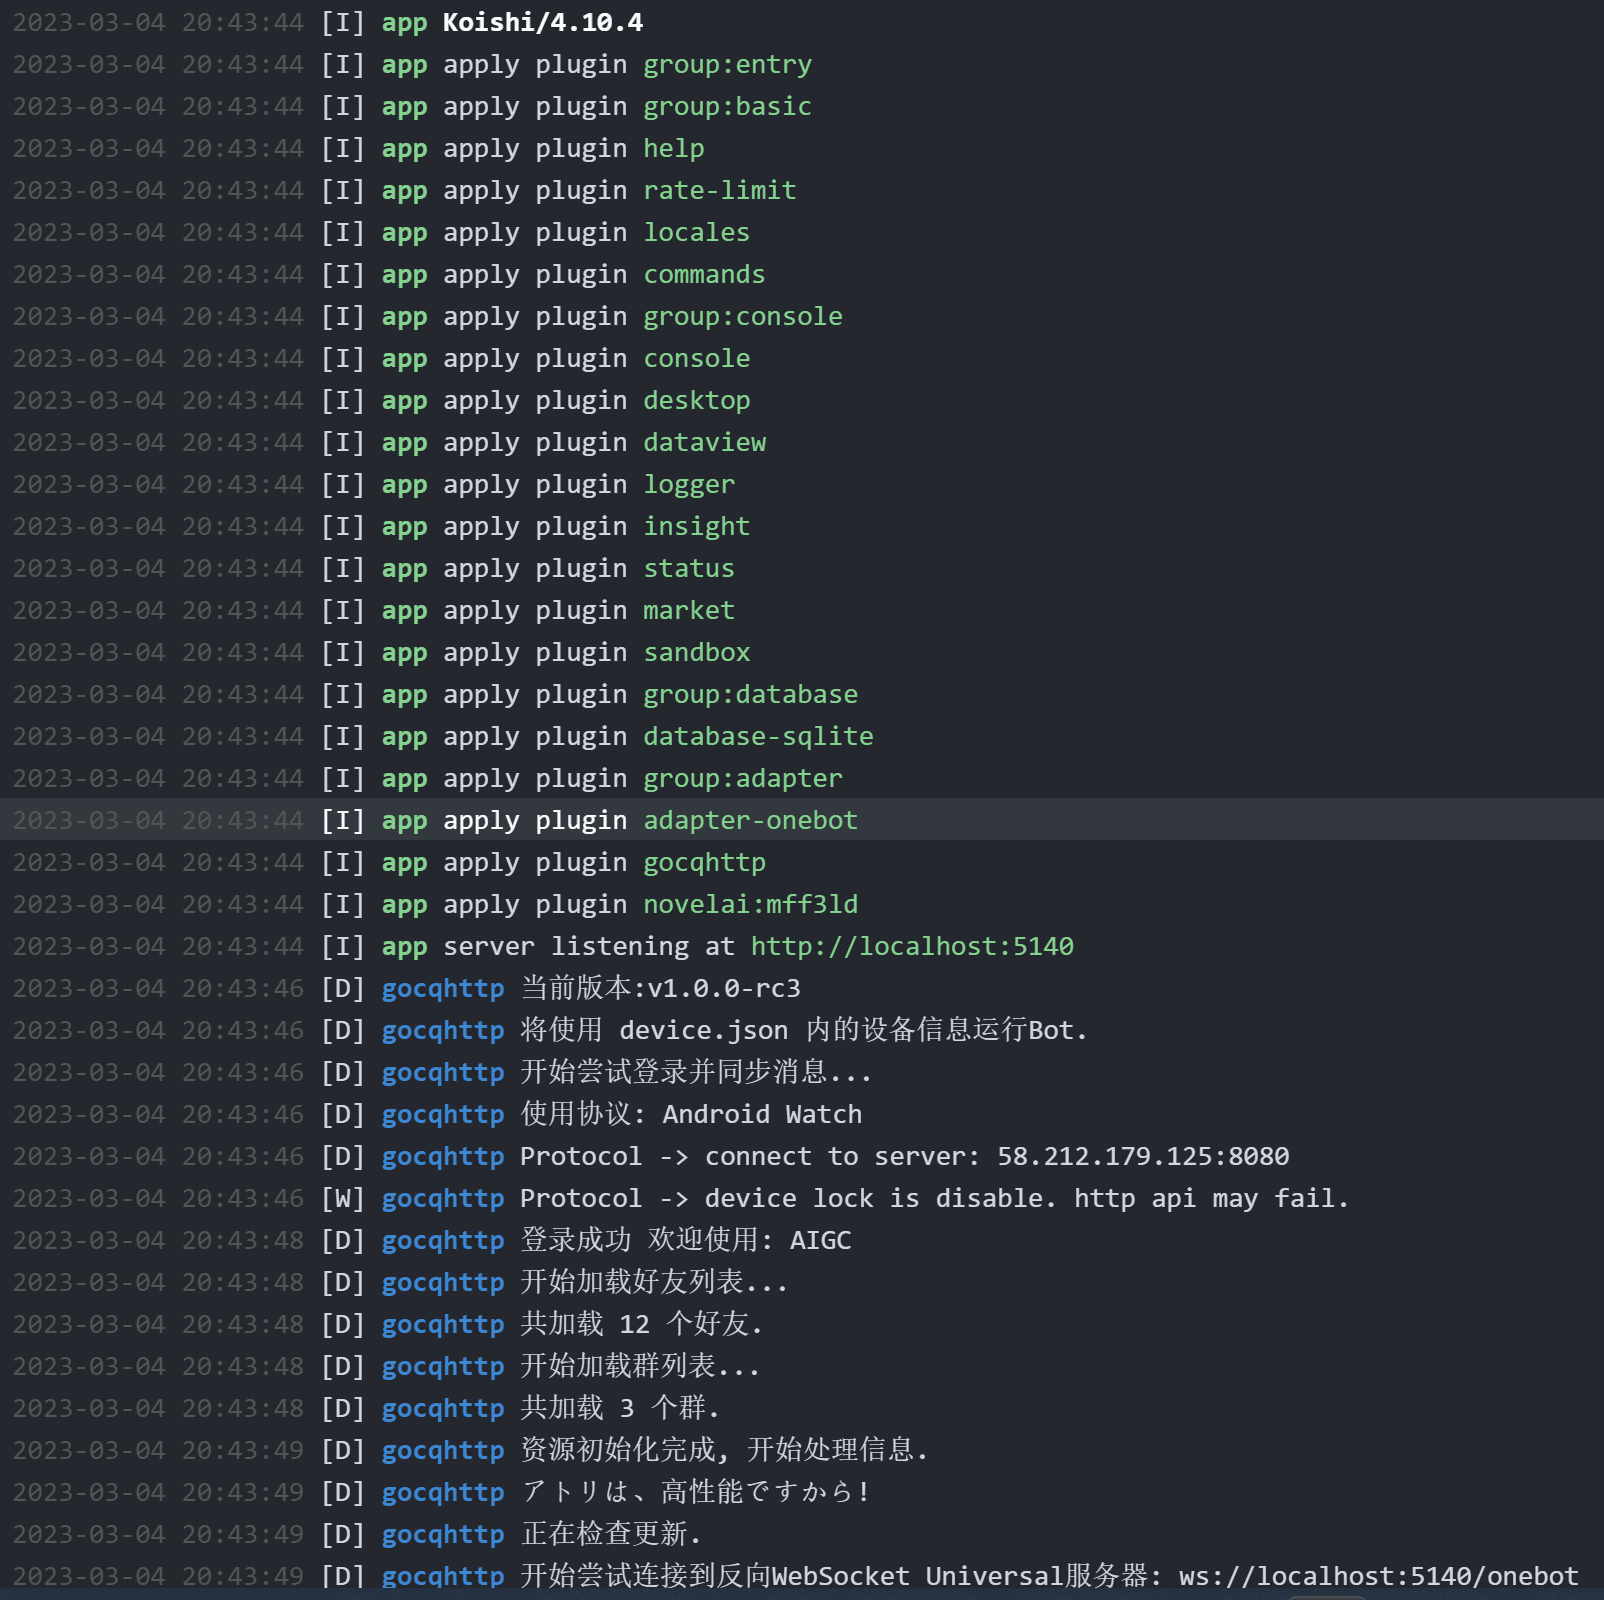Click the "正在检查更新" log line

click(611, 1534)
